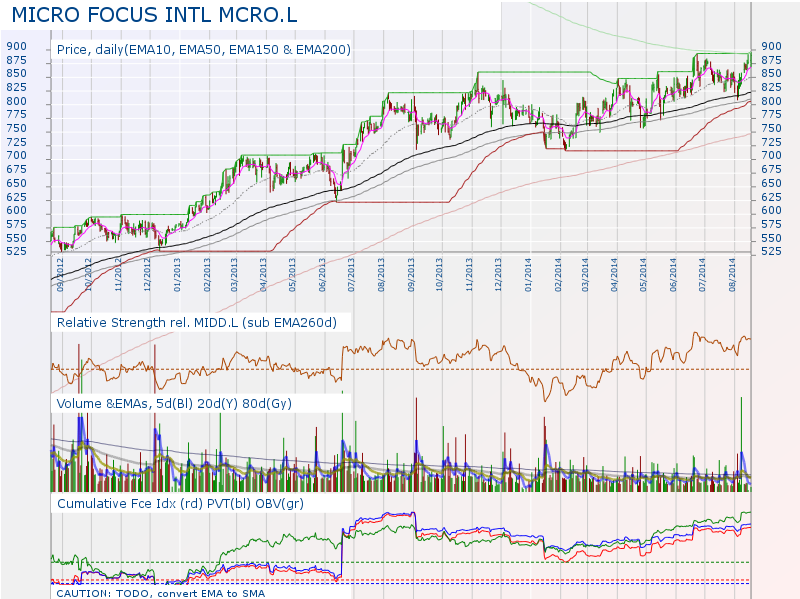
Task: Click the 08/2014 date label
Action: pyautogui.click(x=732, y=275)
